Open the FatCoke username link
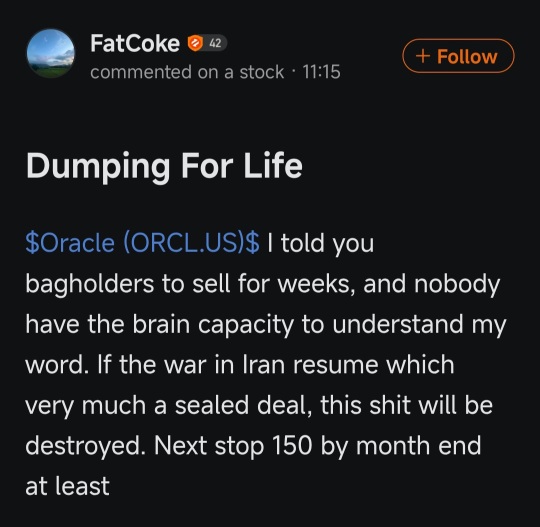The image size is (540, 527). click(135, 43)
